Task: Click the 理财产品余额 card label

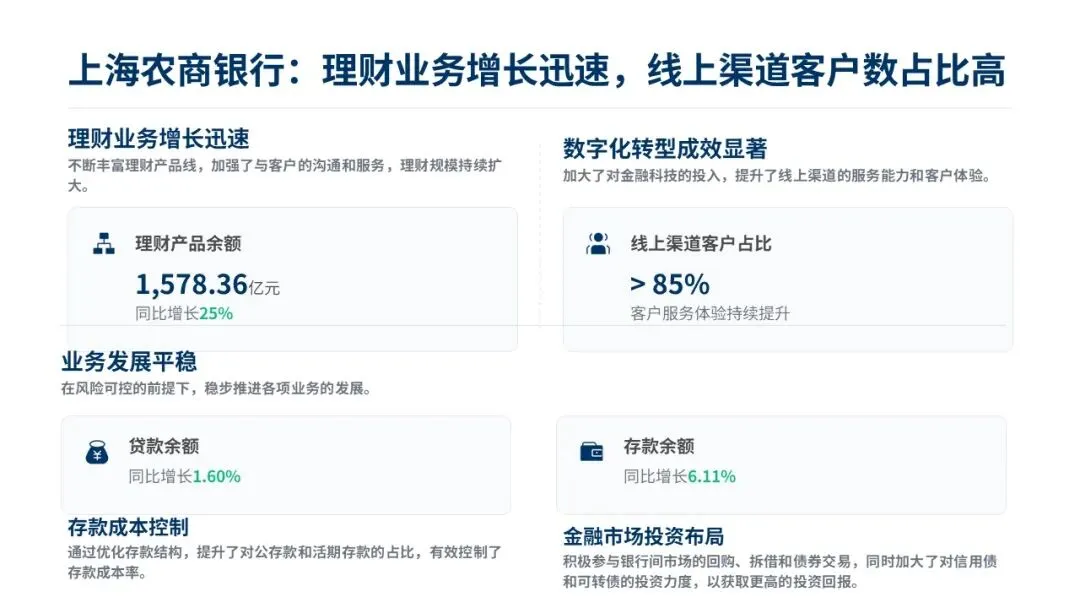Action: pyautogui.click(x=188, y=243)
